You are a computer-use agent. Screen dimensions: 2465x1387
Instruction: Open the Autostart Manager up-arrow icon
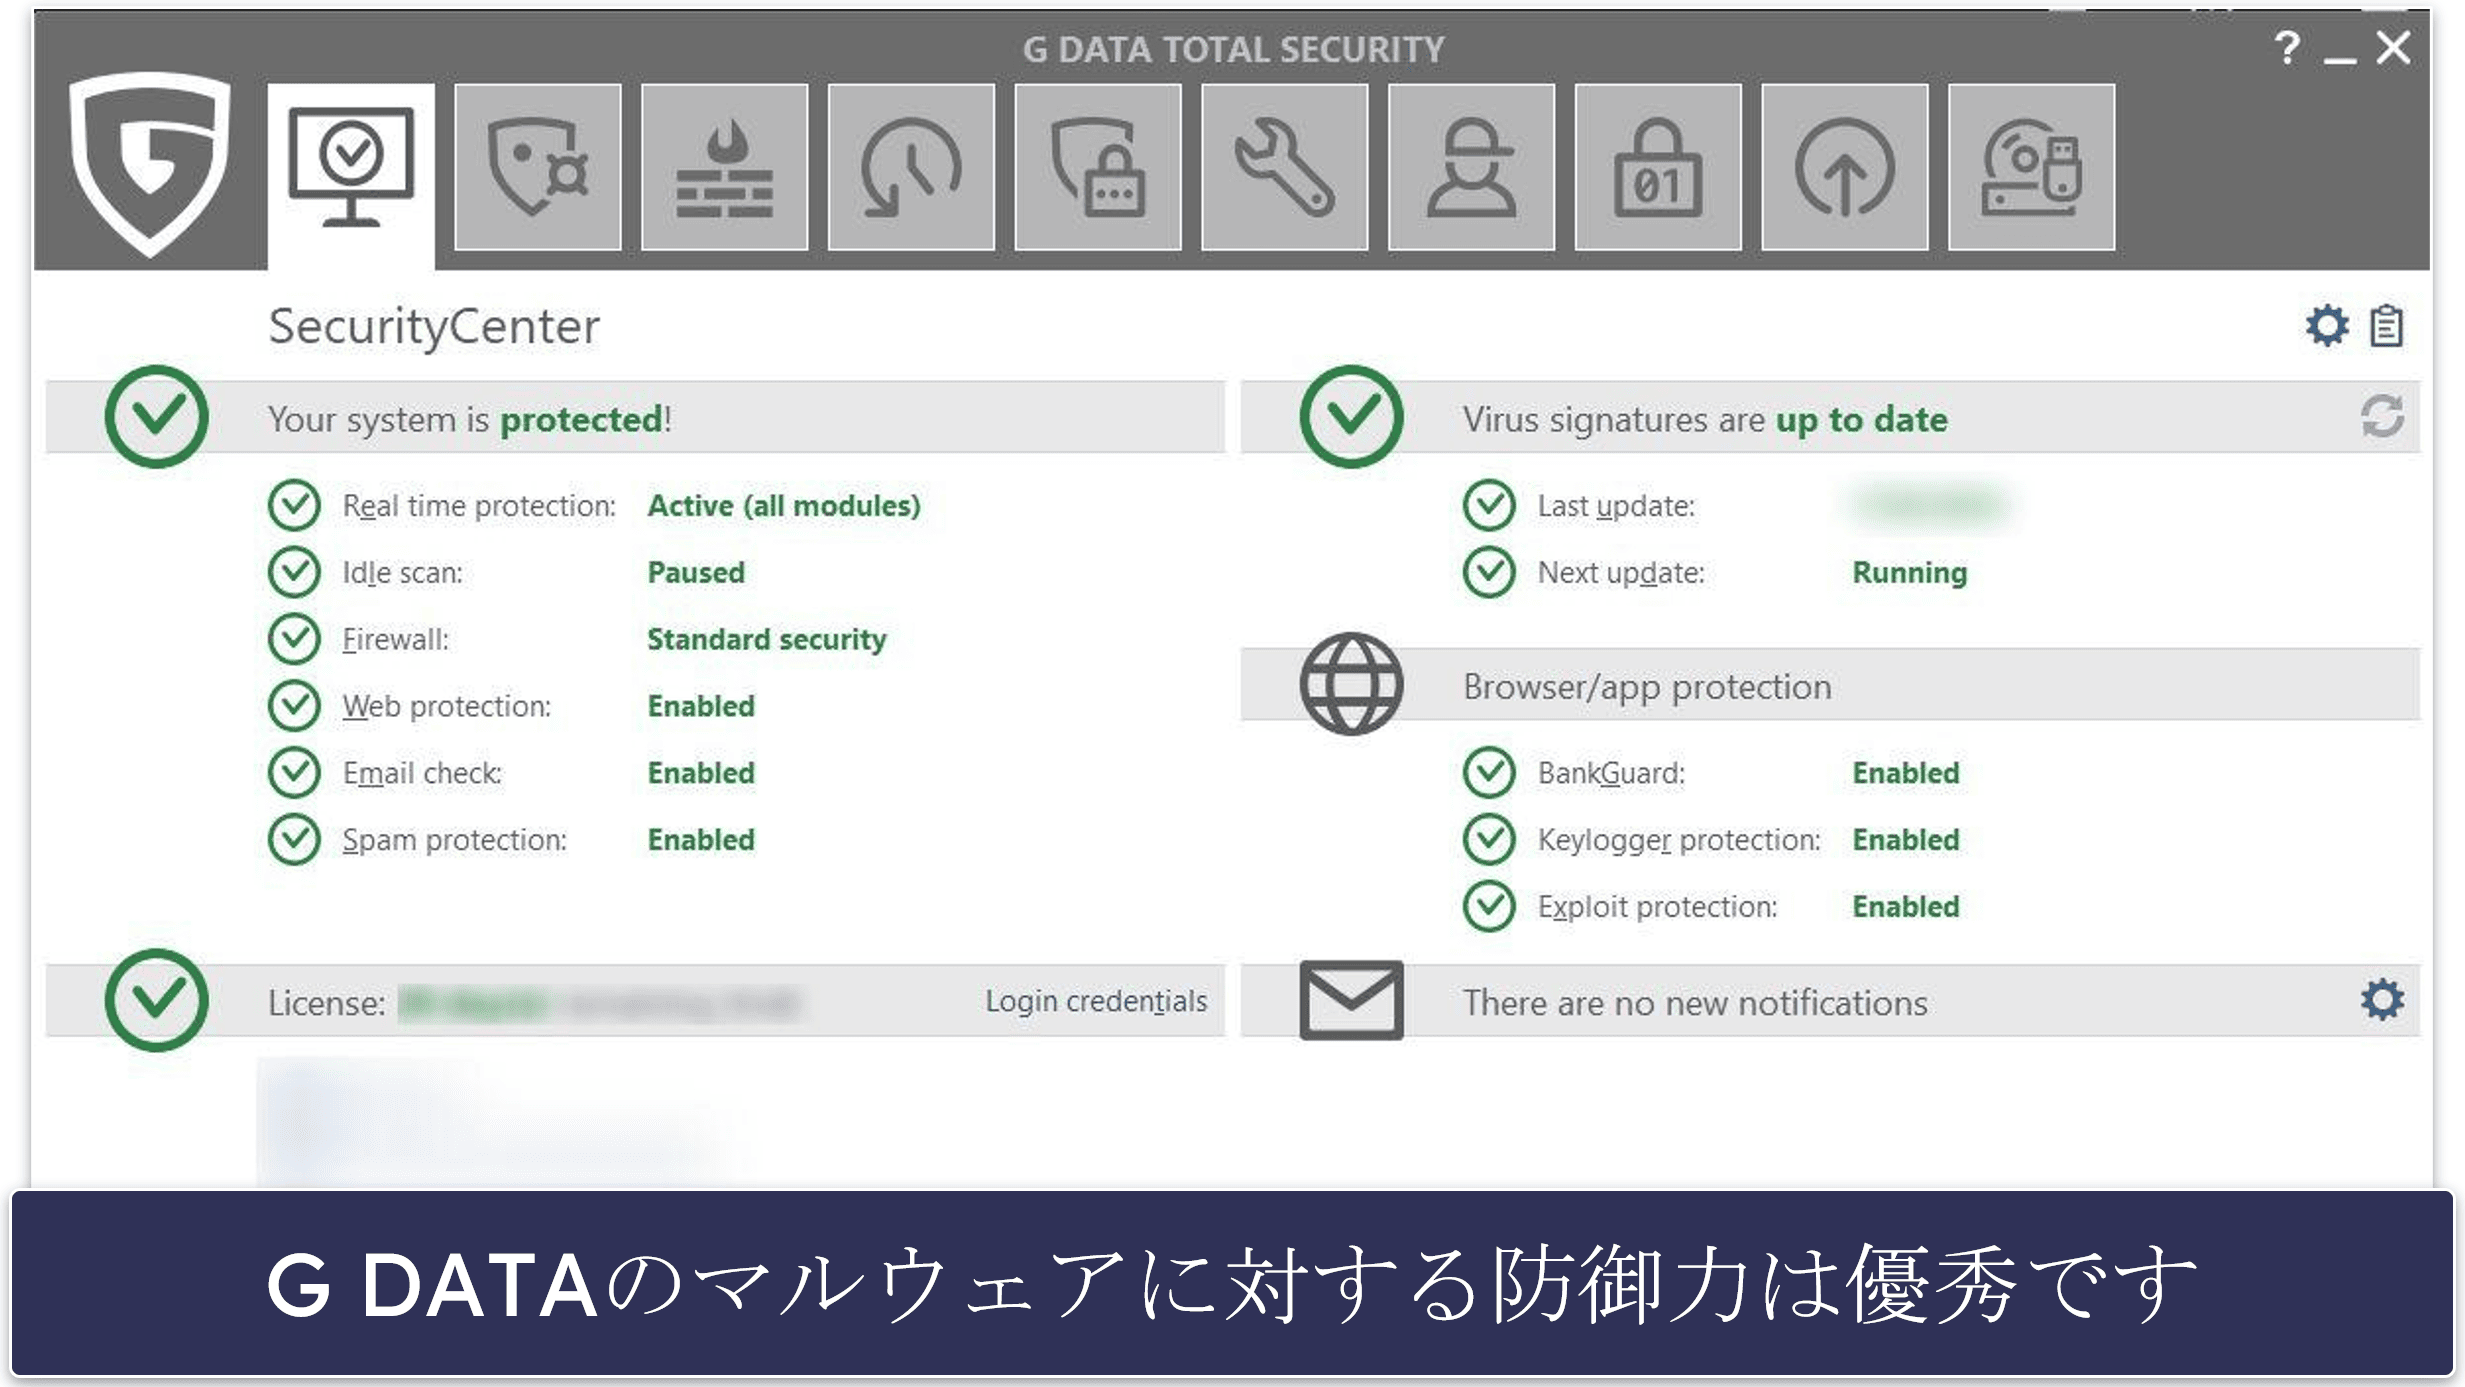[x=1845, y=167]
